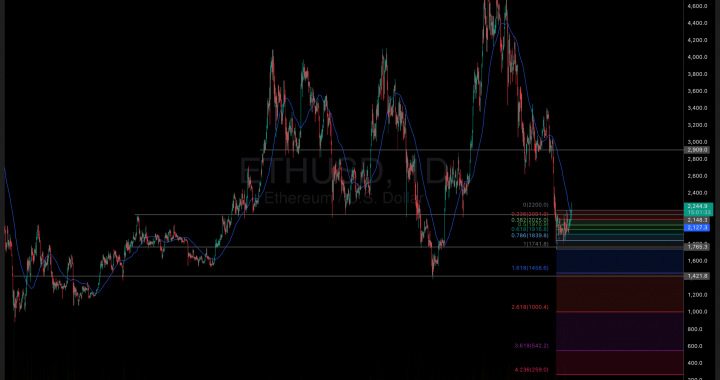The image size is (720, 380).
Task: Click the 2,400.0 price axis tick
Action: [697, 193]
